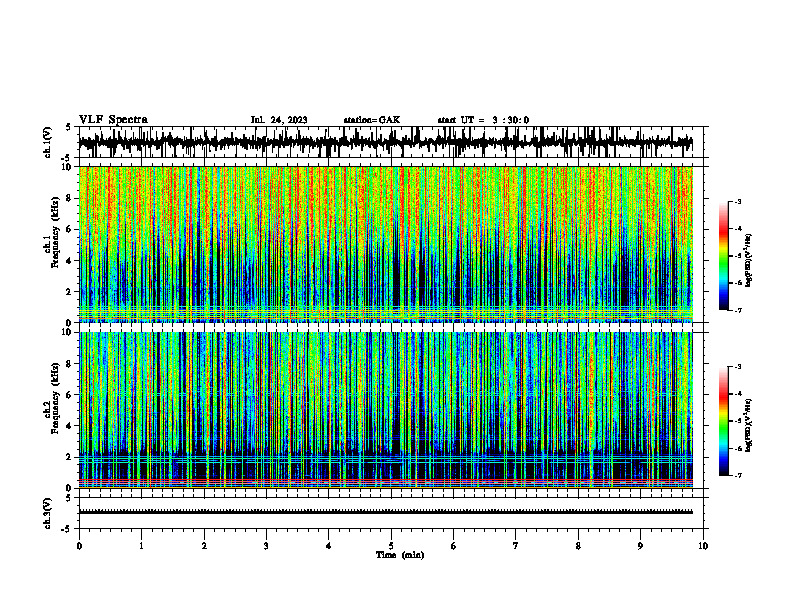Image resolution: width=792 pixels, height=612 pixels.
Task: Click the "VLF Spectra" plot title
Action: point(113,120)
